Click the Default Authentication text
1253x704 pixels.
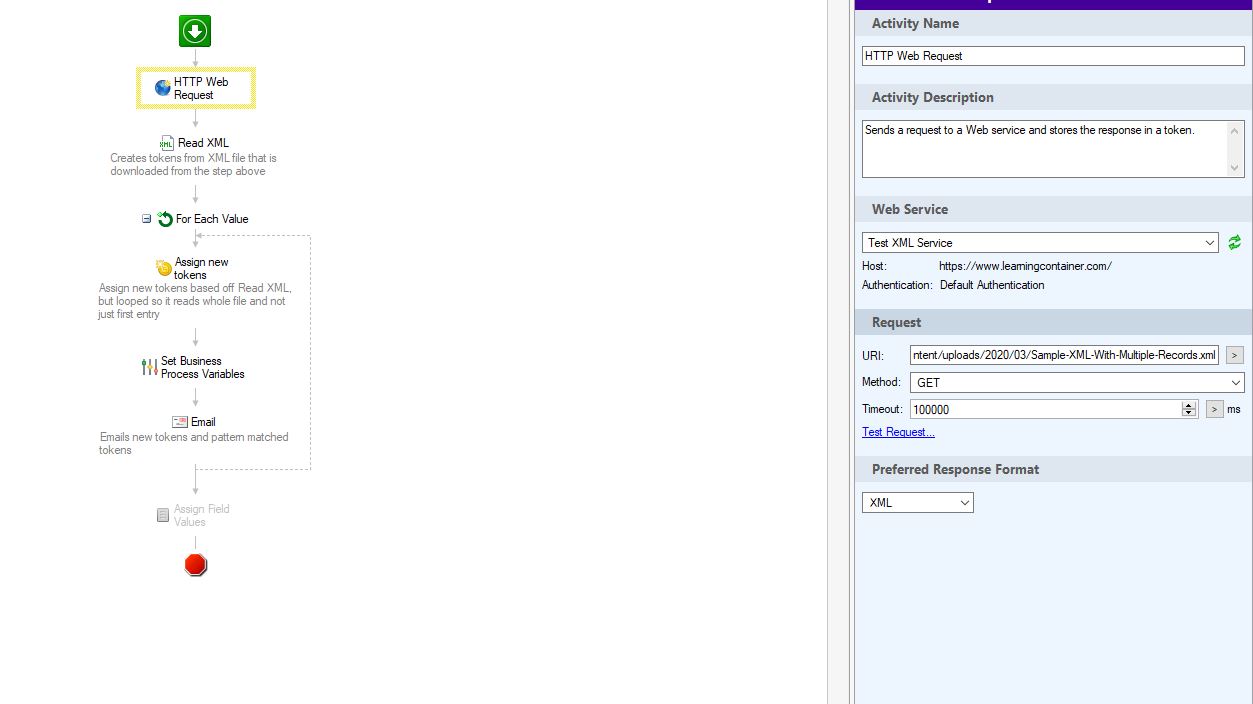point(992,285)
